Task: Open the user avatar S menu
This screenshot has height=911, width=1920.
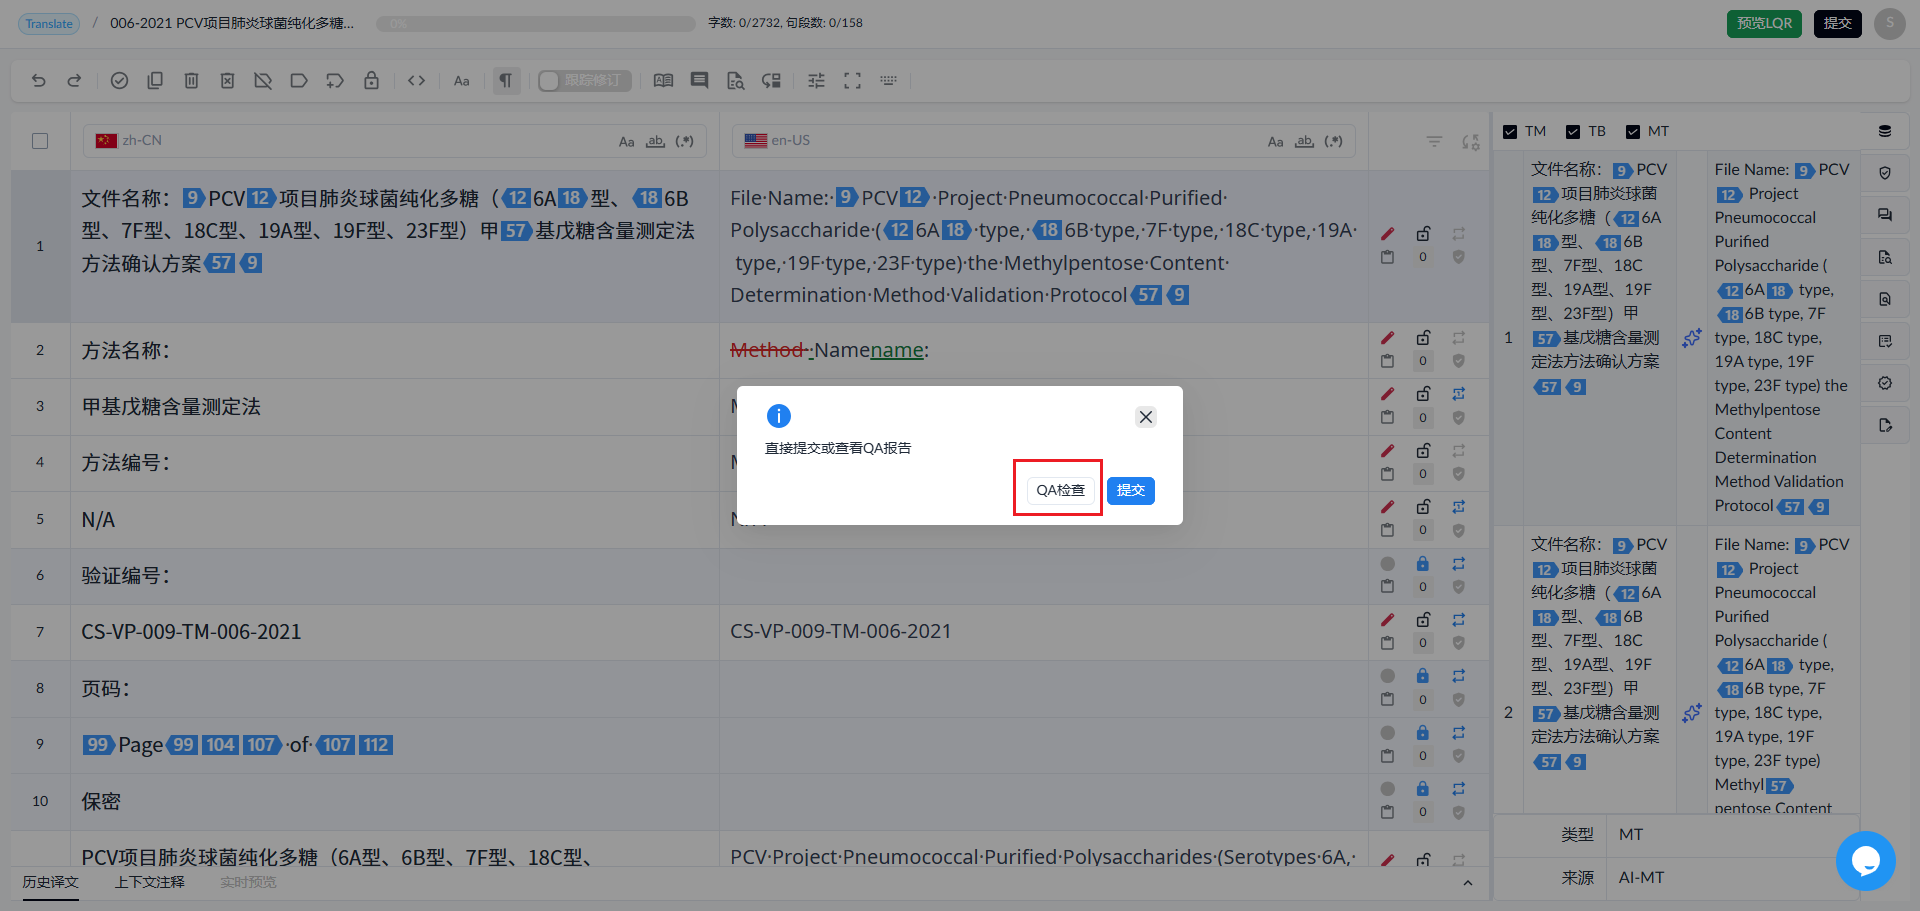Action: pos(1889,23)
